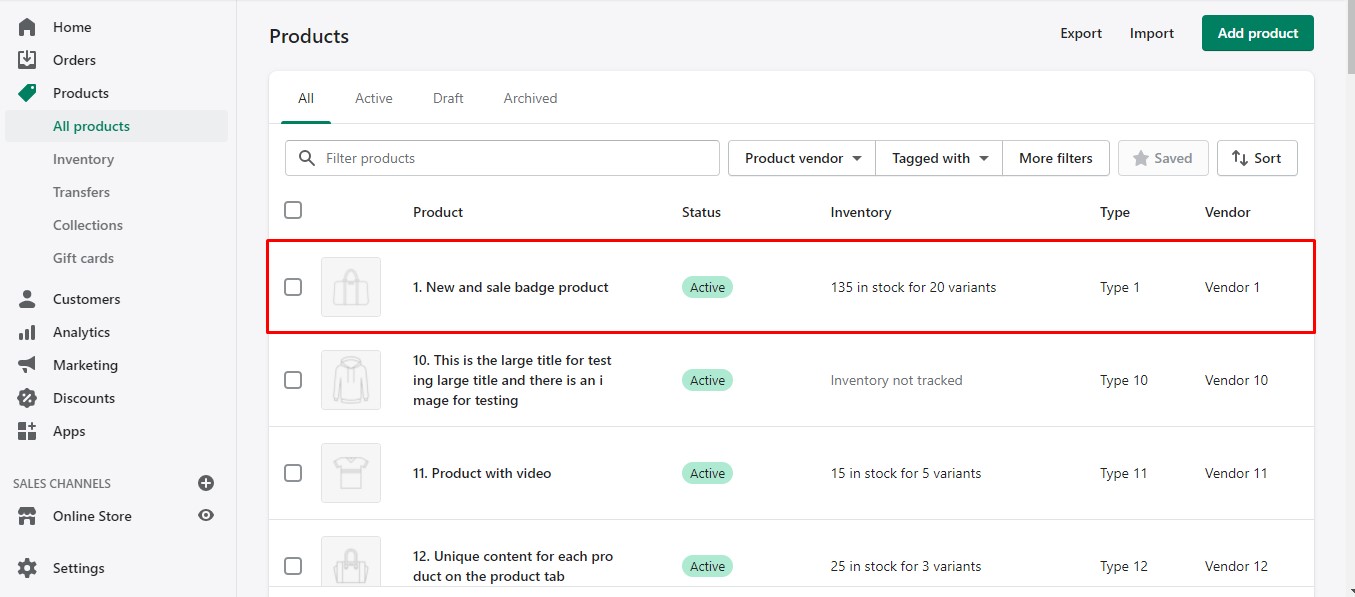Screen dimensions: 1355x597
Task: Open the Apps icon
Action: (28, 430)
